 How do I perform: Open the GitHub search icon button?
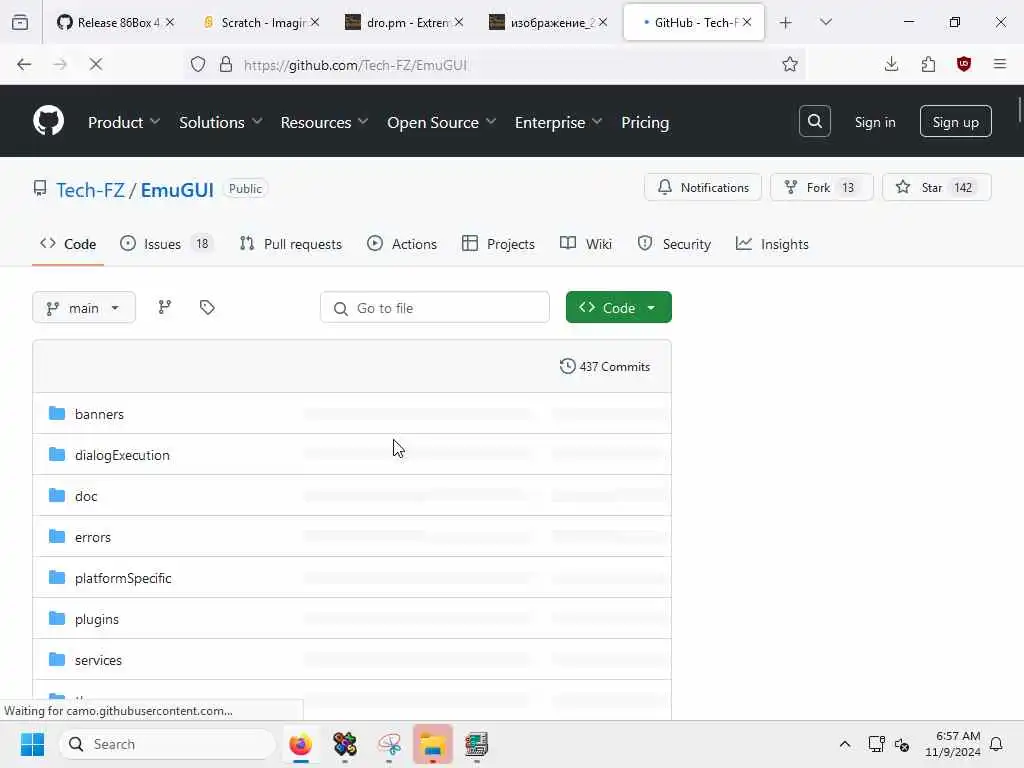tap(814, 121)
